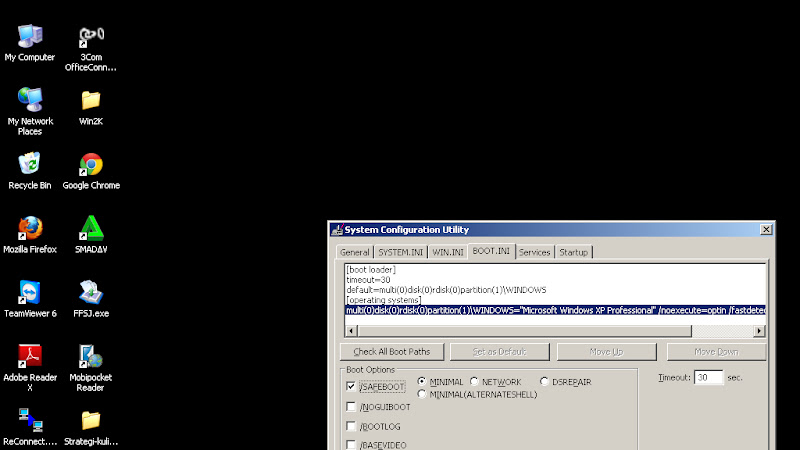Viewport: 800px width, 450px height.
Task: Click the Move Up button
Action: click(x=606, y=352)
